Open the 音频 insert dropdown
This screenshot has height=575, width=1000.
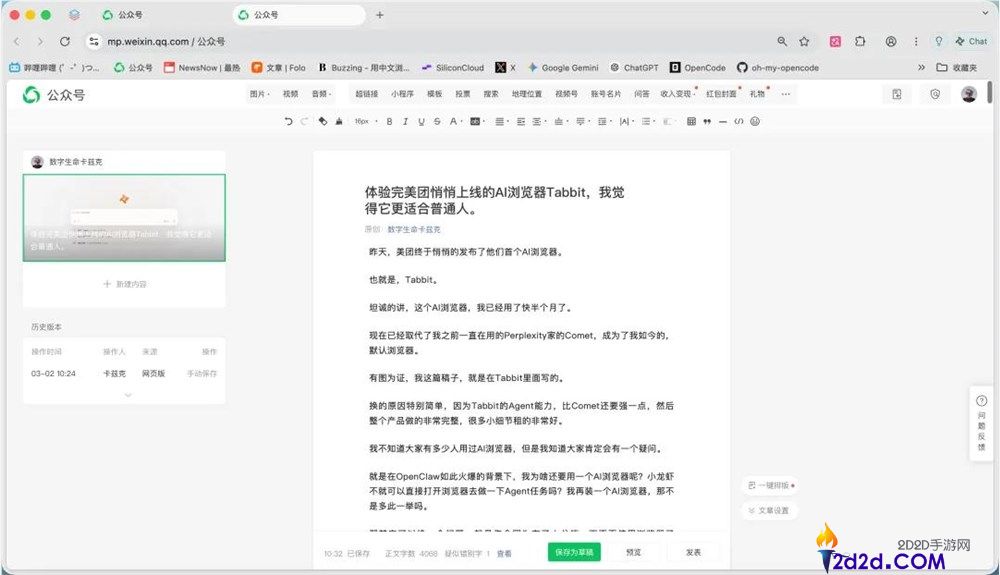point(321,94)
